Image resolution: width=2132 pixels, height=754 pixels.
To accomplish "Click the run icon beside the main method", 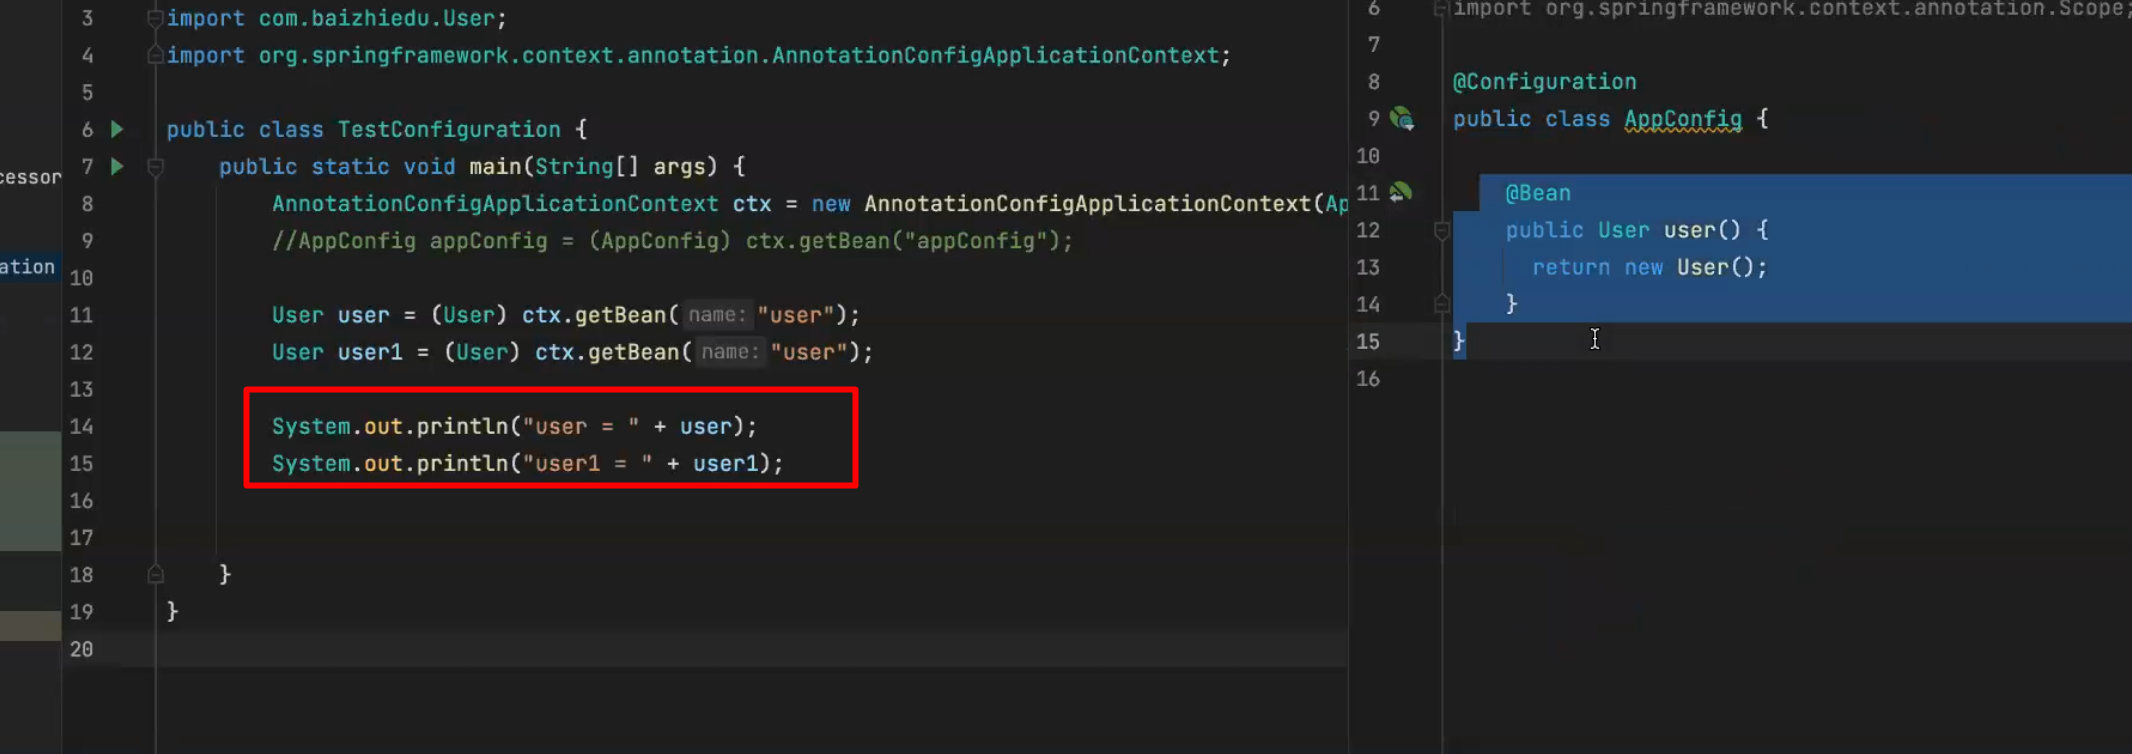I will [117, 166].
